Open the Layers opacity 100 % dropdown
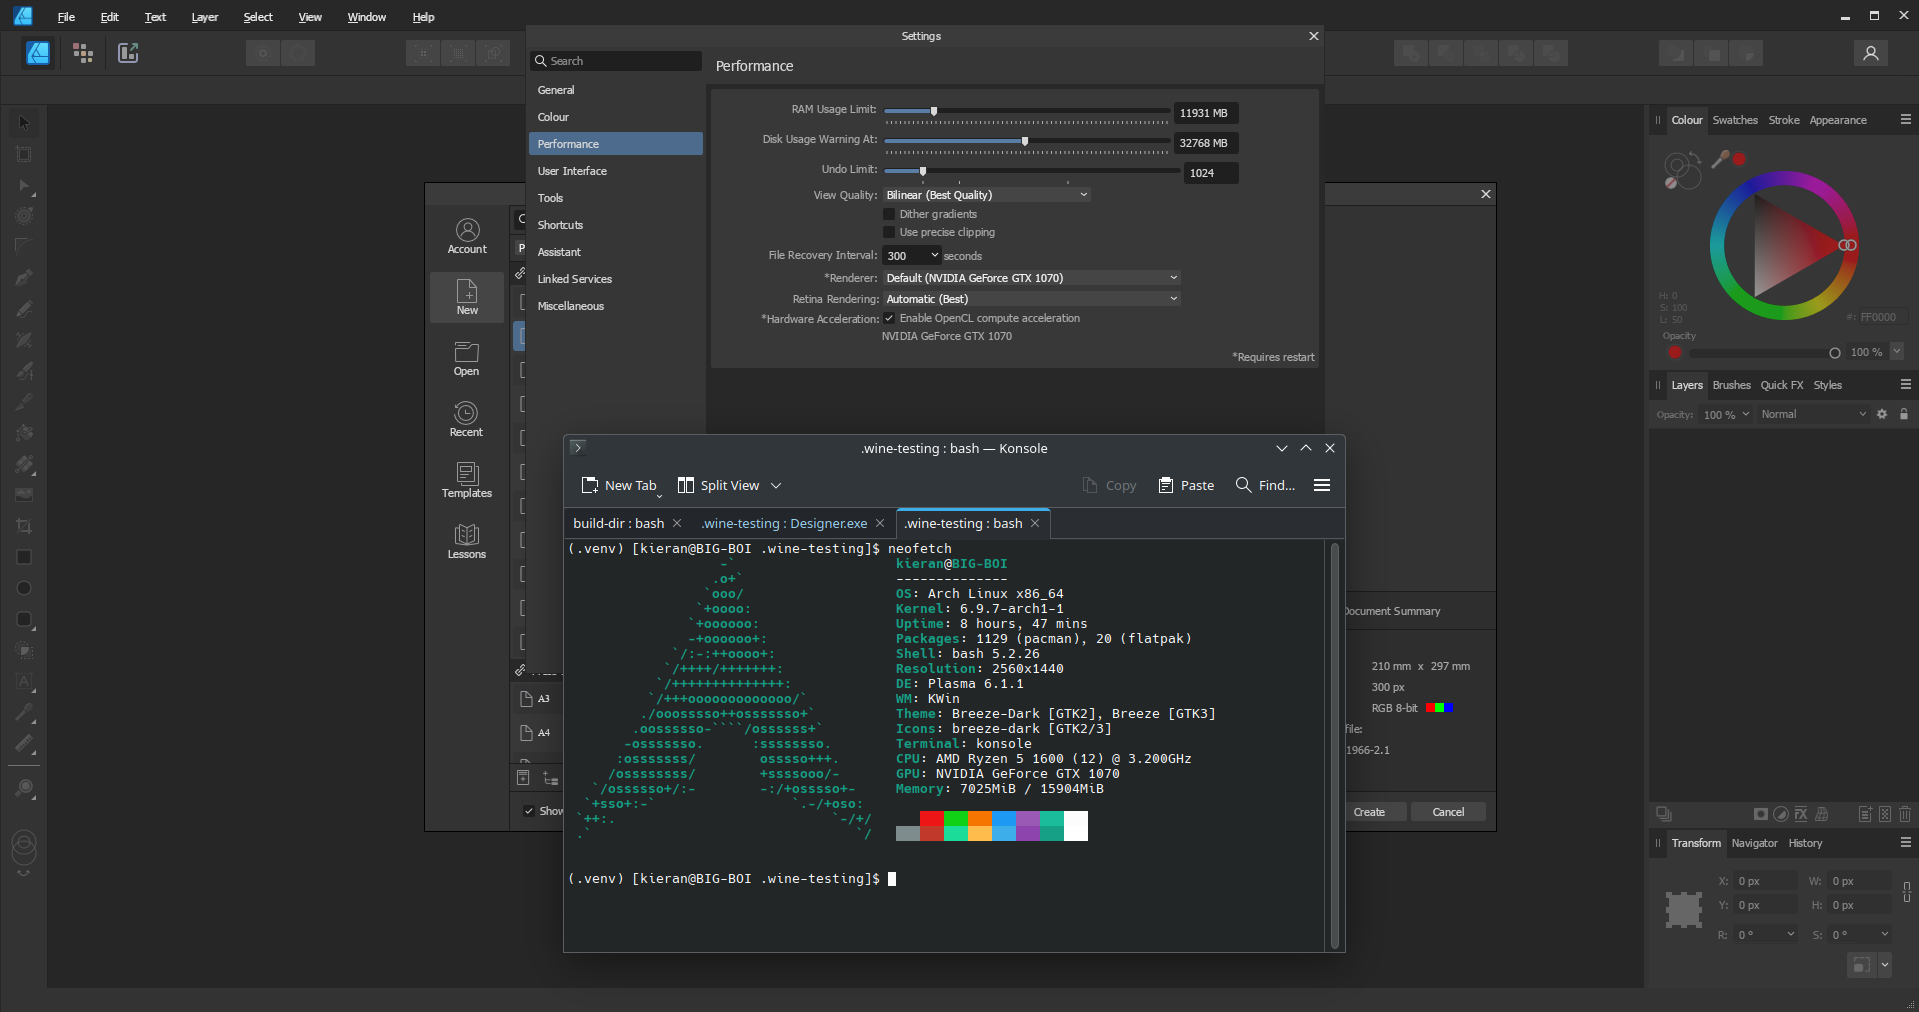This screenshot has width=1919, height=1012. [x=1726, y=414]
